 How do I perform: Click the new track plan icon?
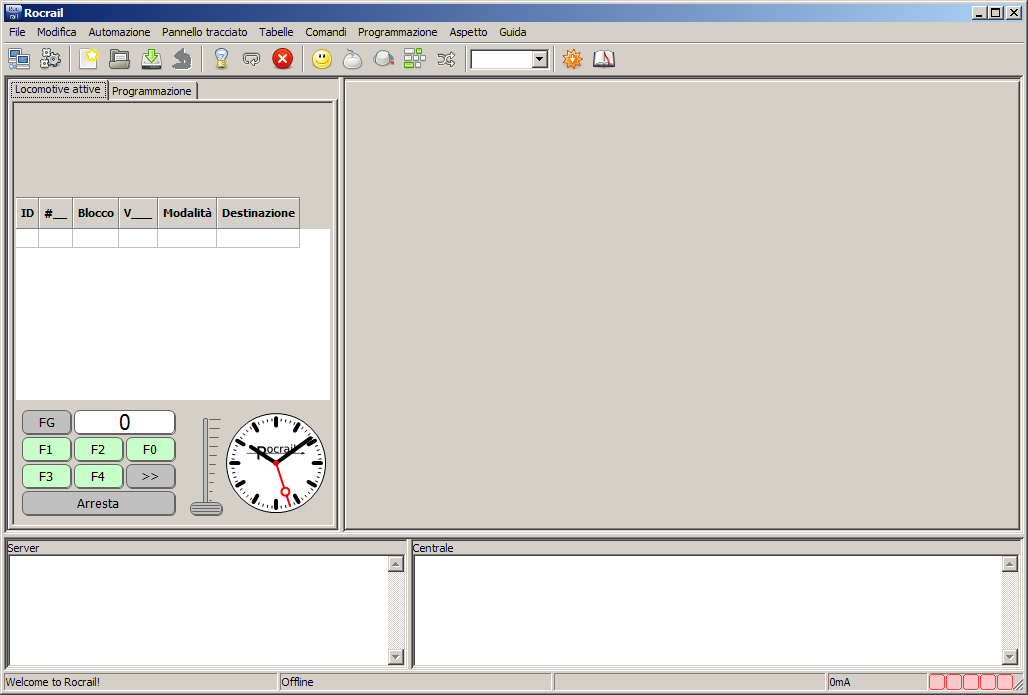coord(89,59)
